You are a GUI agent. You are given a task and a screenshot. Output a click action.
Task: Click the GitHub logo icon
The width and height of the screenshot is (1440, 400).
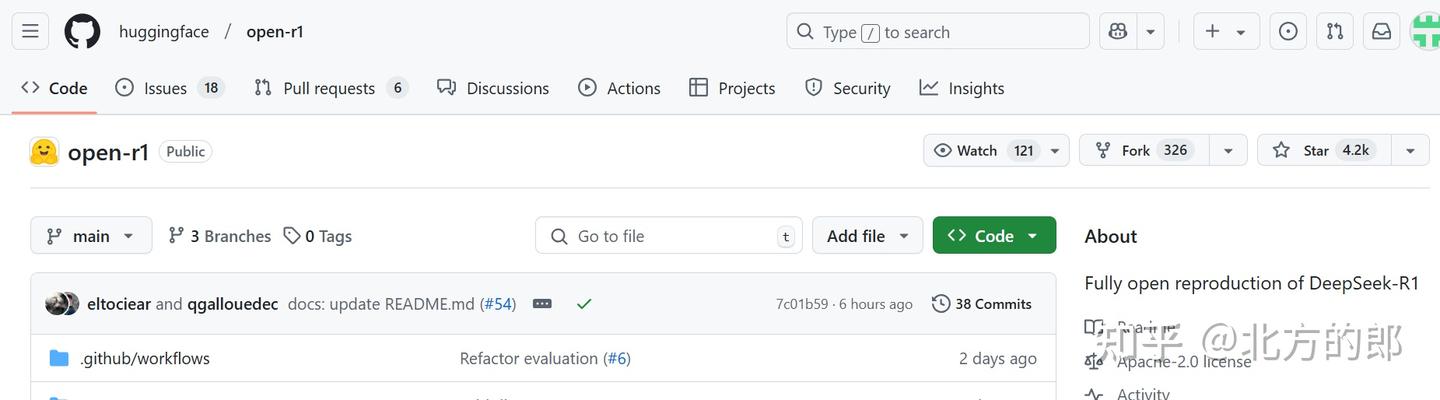[82, 32]
